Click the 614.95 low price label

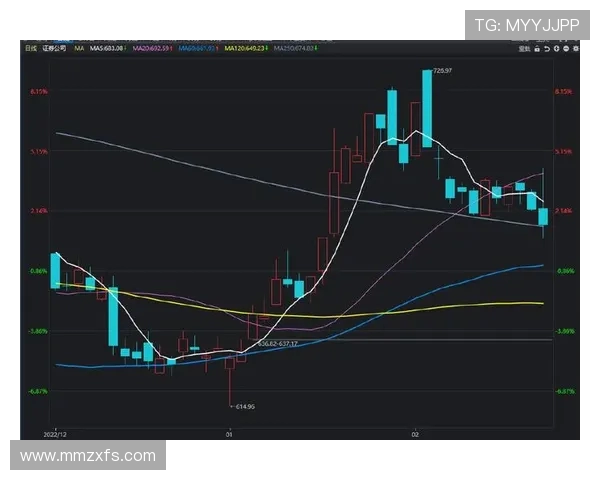[245, 407]
